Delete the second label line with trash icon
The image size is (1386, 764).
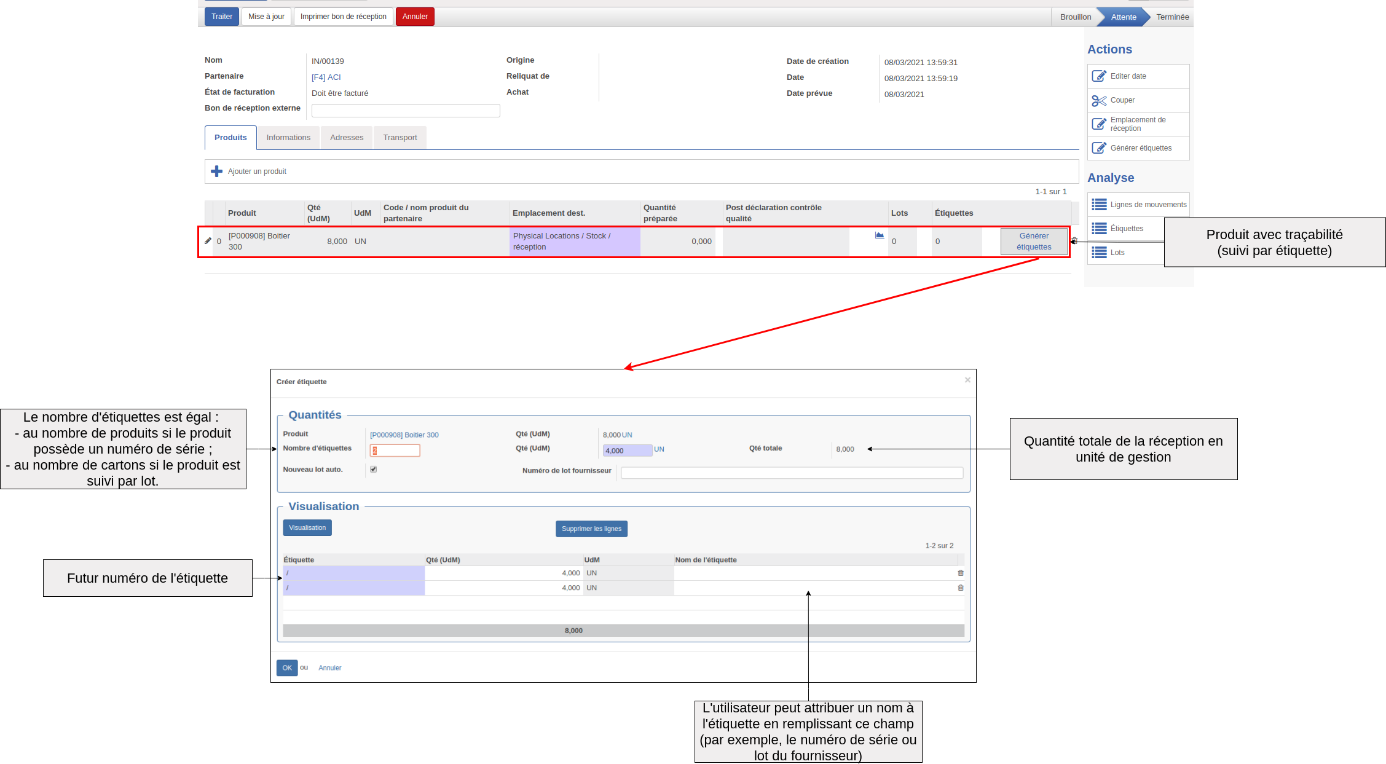pyautogui.click(x=961, y=588)
